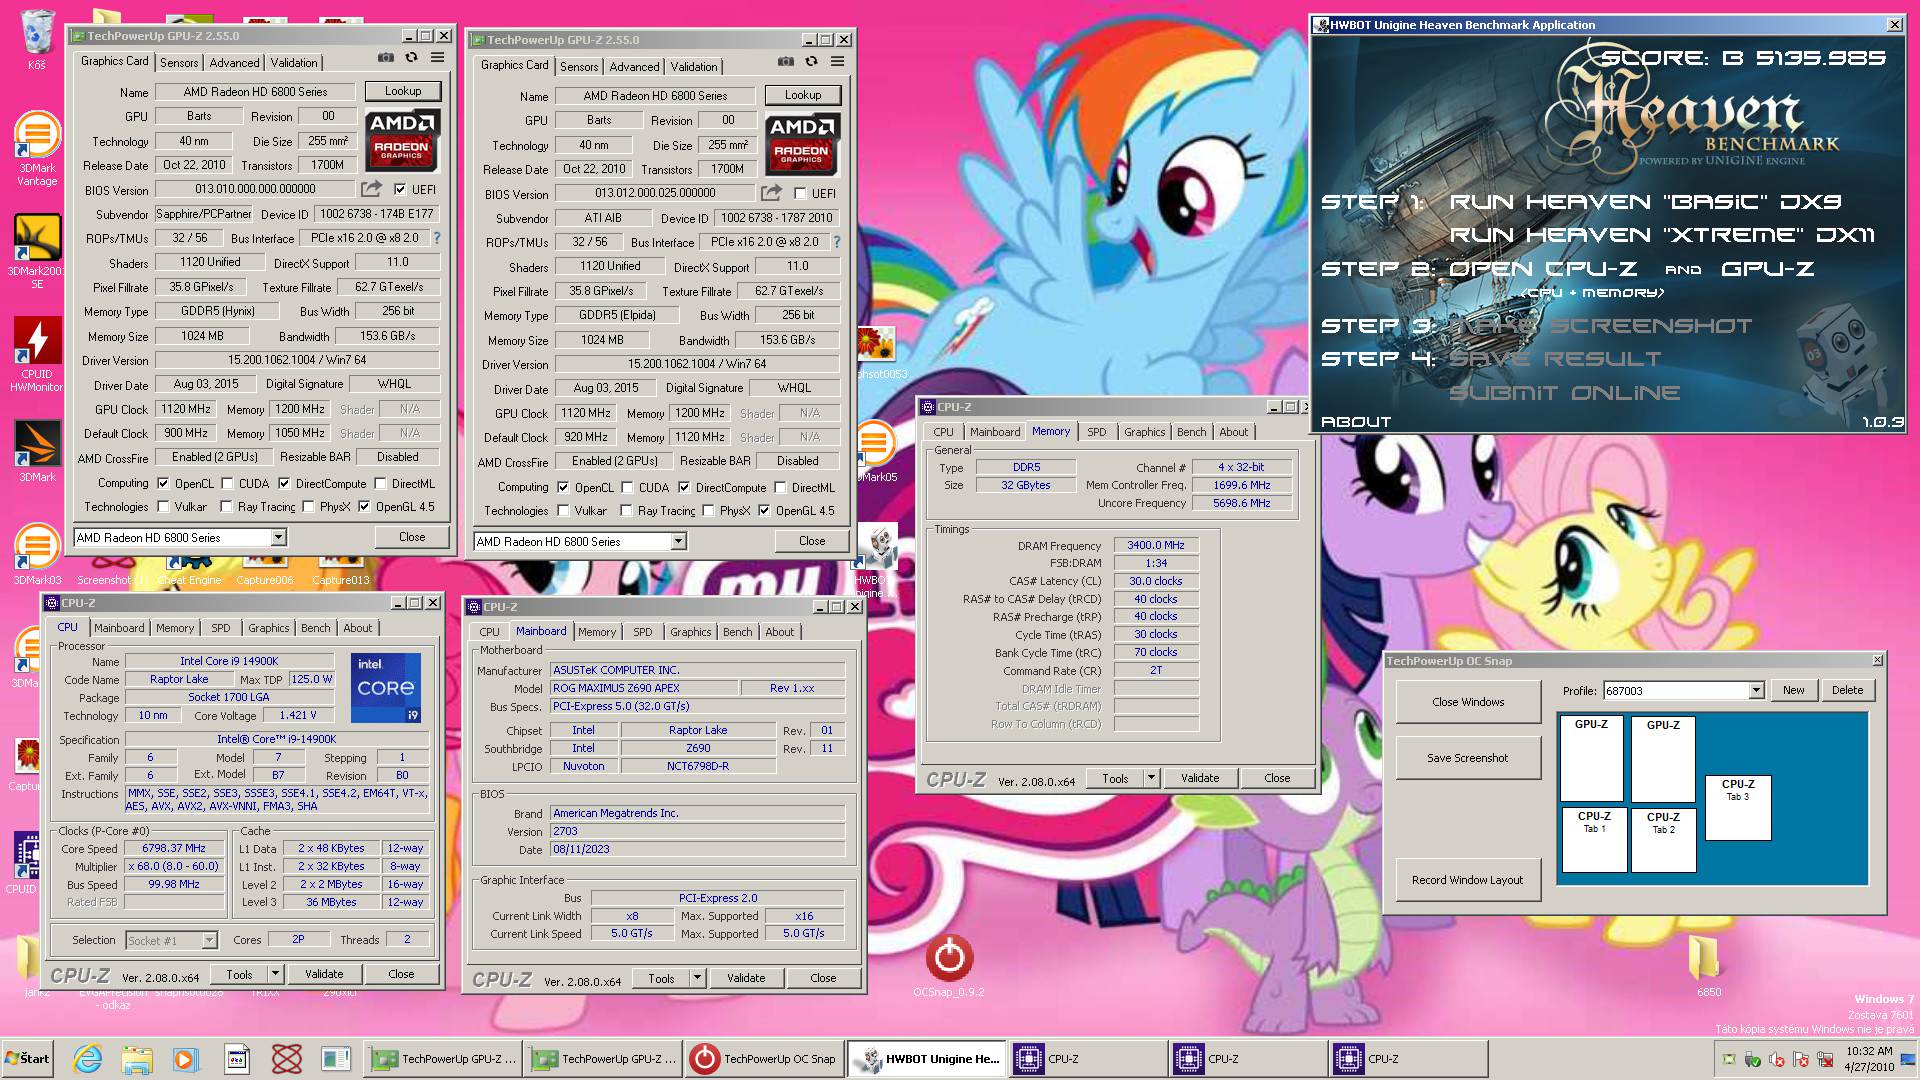
Task: Click the bus interface question mark in right GPU-Z
Action: [836, 242]
